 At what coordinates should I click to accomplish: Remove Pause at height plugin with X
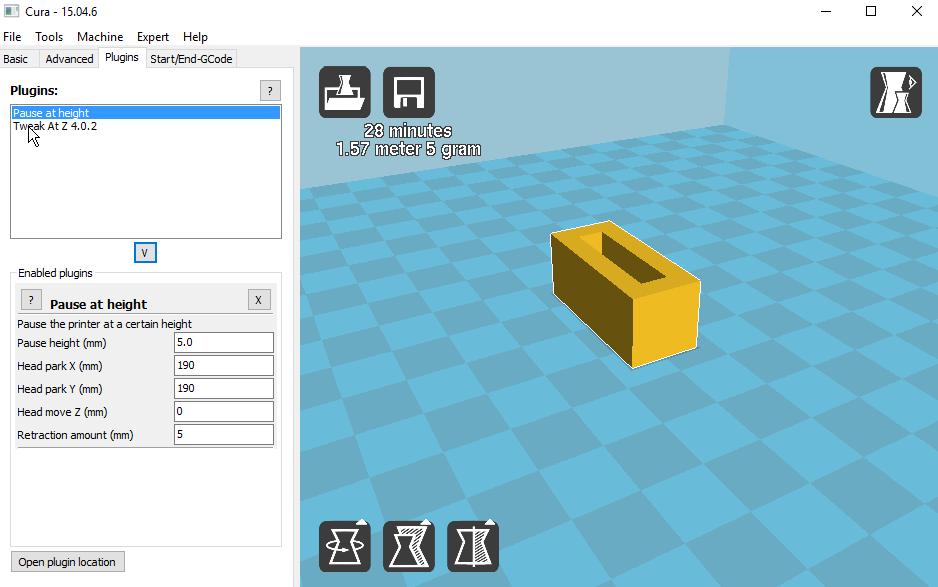point(258,300)
